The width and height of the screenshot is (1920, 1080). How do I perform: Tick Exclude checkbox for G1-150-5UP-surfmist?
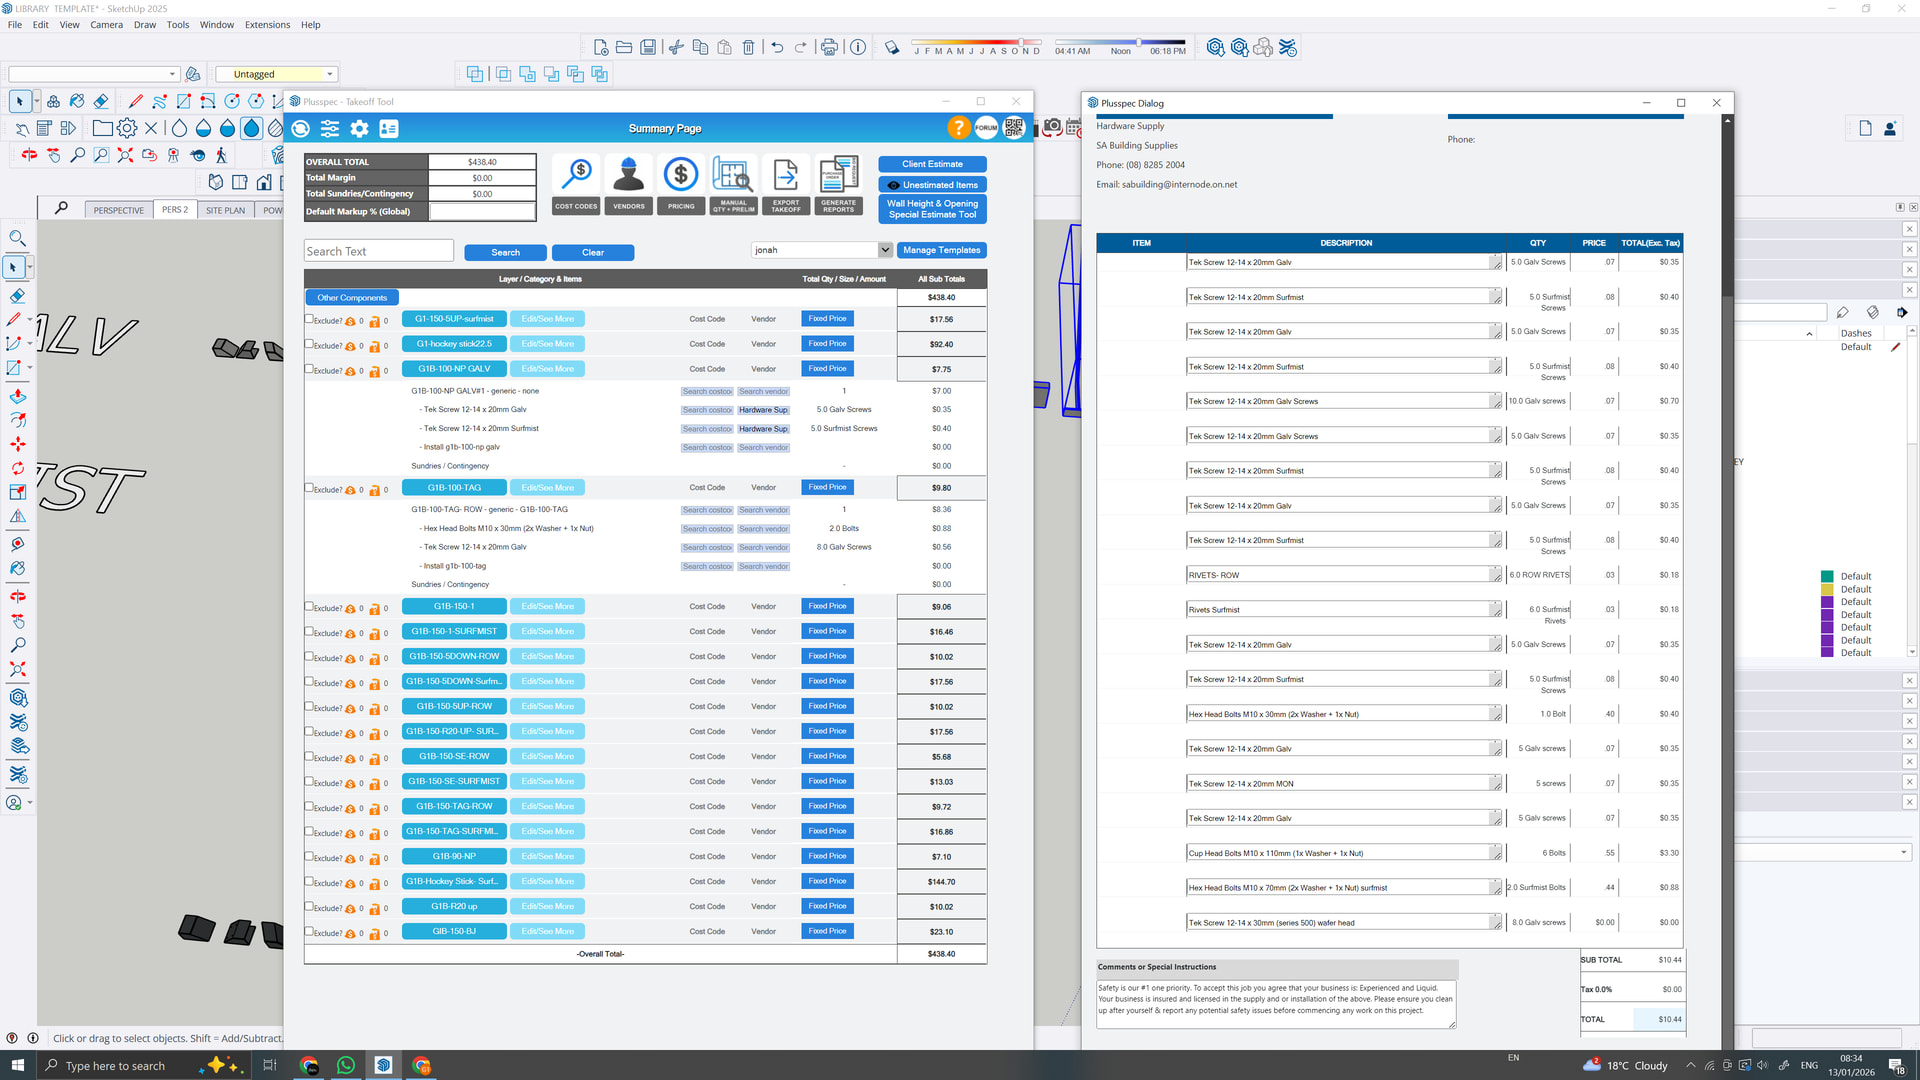coord(309,319)
